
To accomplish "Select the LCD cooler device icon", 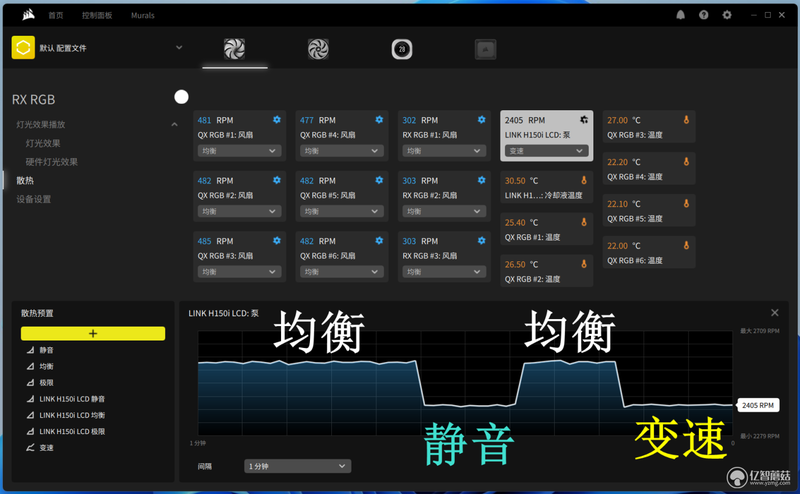I will tap(402, 49).
